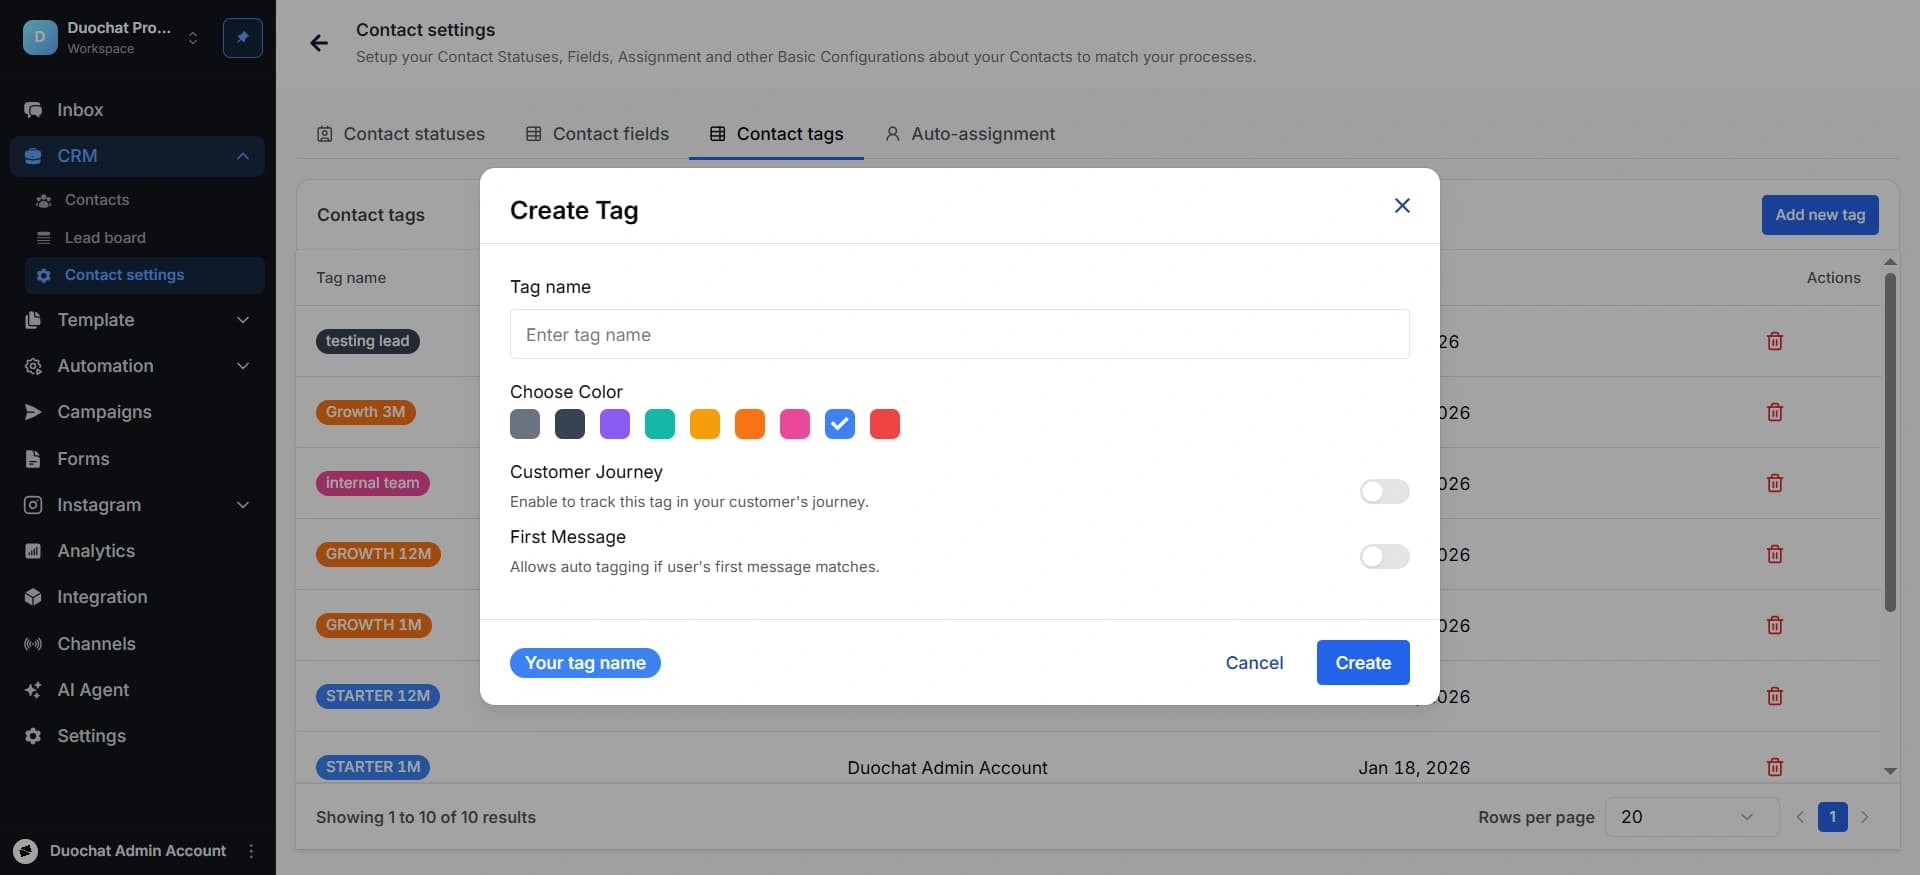Open the workspace switcher dropdown
Screen dimensions: 1920x875
pos(193,38)
